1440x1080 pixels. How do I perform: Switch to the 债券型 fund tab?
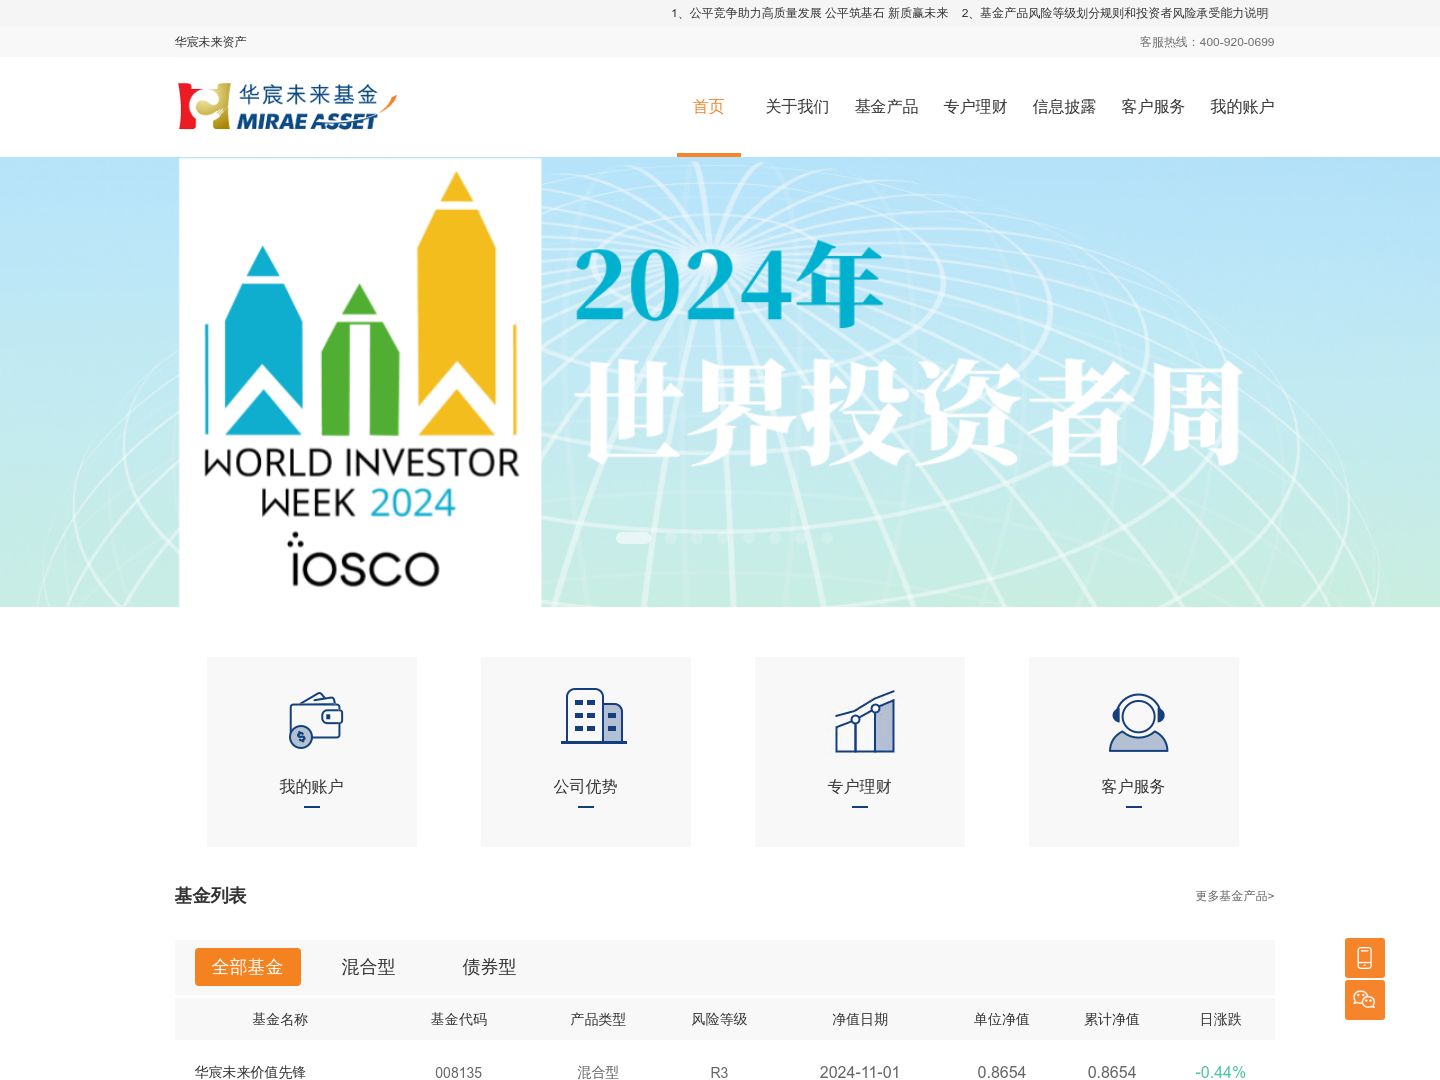pos(489,967)
